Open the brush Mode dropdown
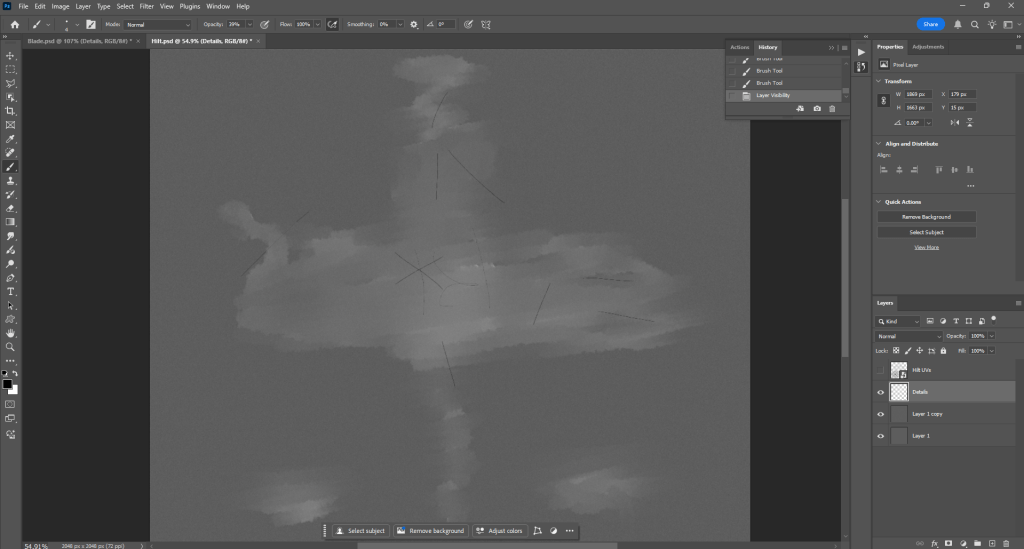 click(157, 24)
